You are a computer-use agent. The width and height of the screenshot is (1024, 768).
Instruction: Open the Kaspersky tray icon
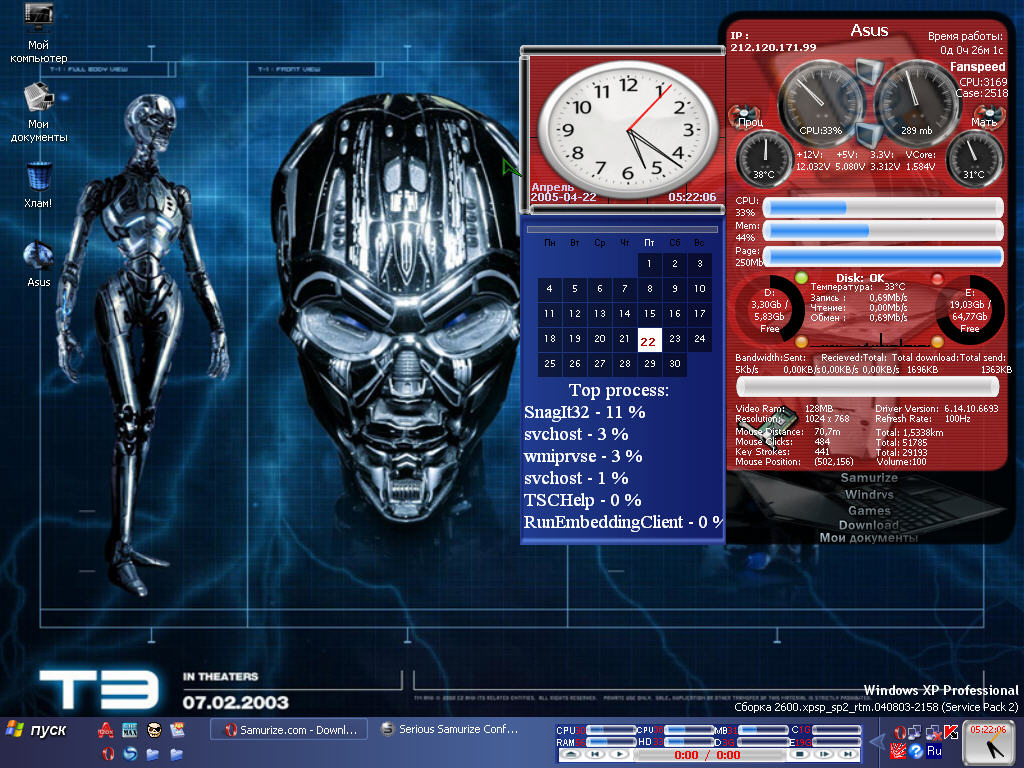pos(951,733)
